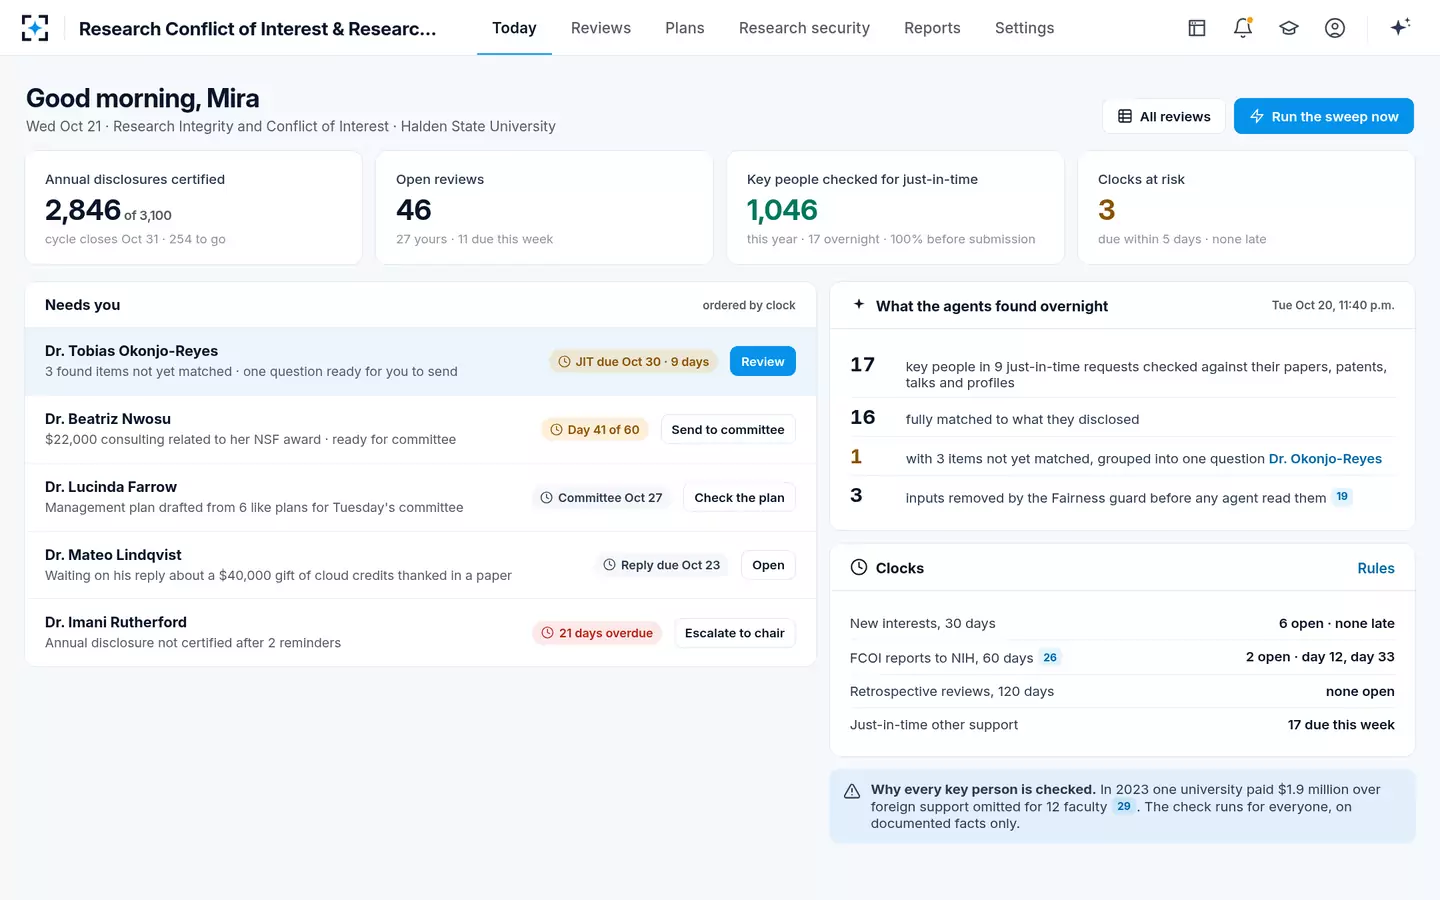Open the Rules link in Clocks
The height and width of the screenshot is (900, 1440).
click(x=1376, y=568)
